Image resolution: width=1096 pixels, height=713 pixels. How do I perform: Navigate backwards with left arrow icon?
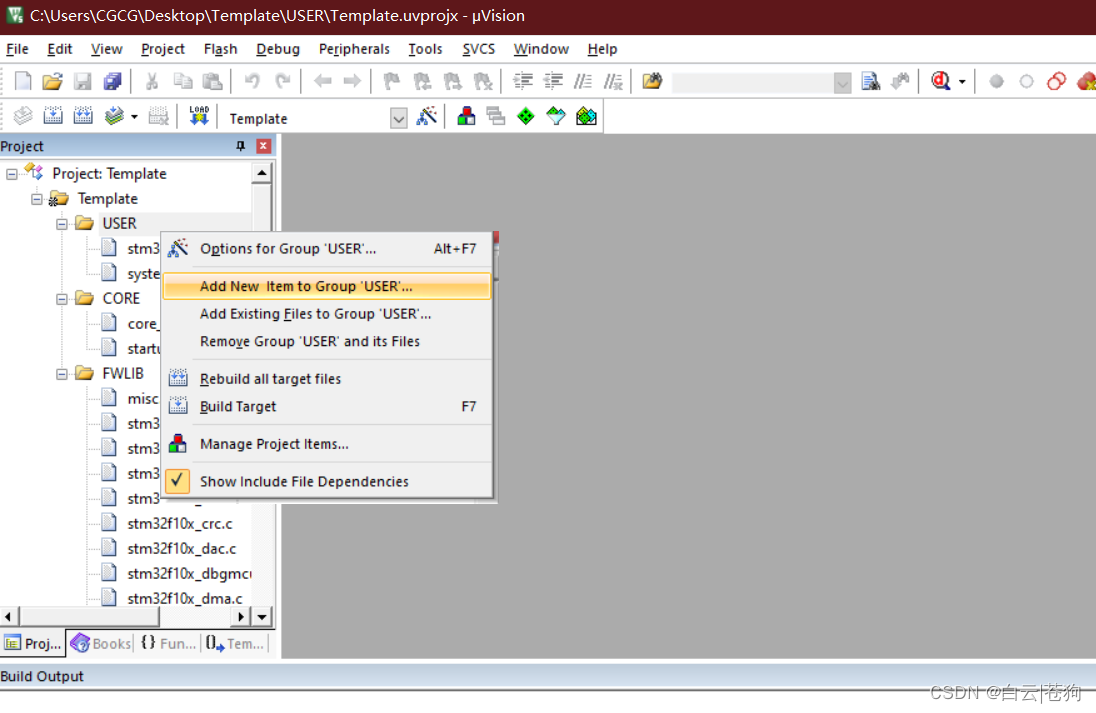pos(322,81)
